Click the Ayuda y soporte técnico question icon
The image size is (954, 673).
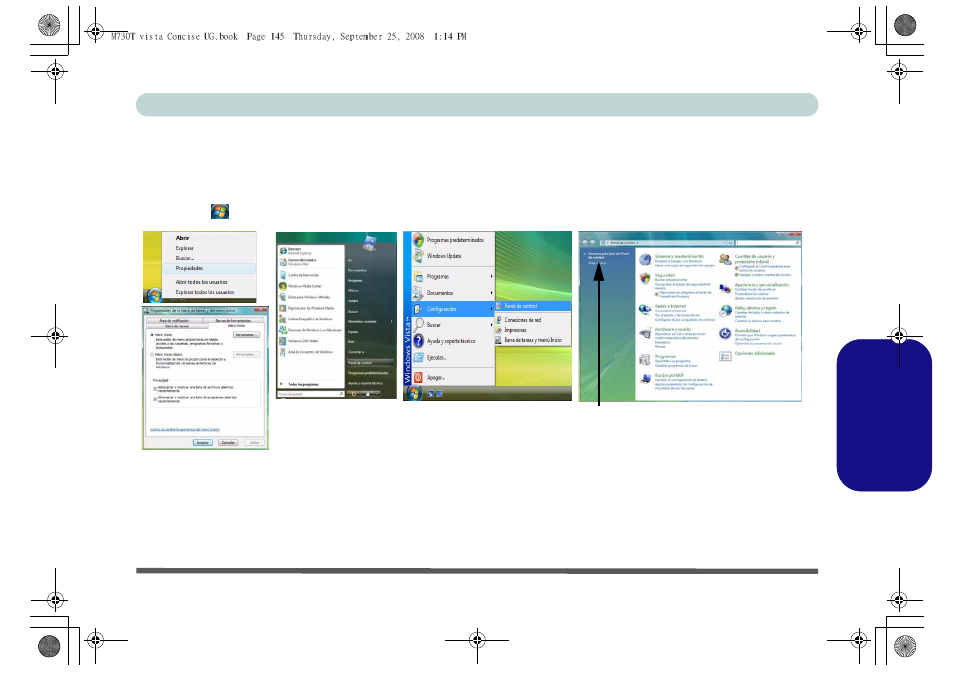click(419, 341)
